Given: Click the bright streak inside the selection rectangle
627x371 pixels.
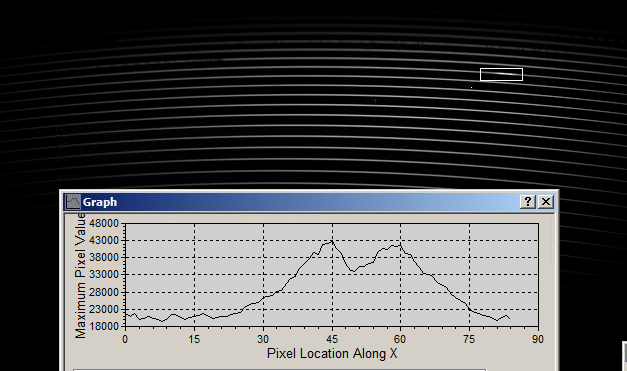Looking at the screenshot, I should [x=503, y=74].
